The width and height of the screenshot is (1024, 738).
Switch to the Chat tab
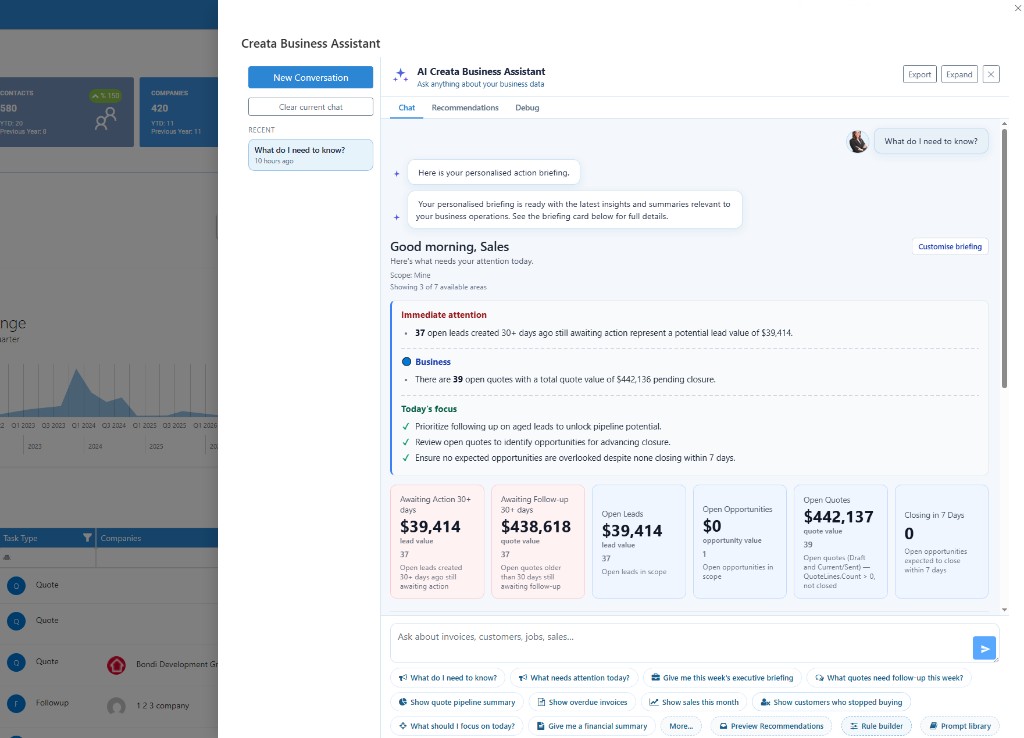[x=406, y=108]
